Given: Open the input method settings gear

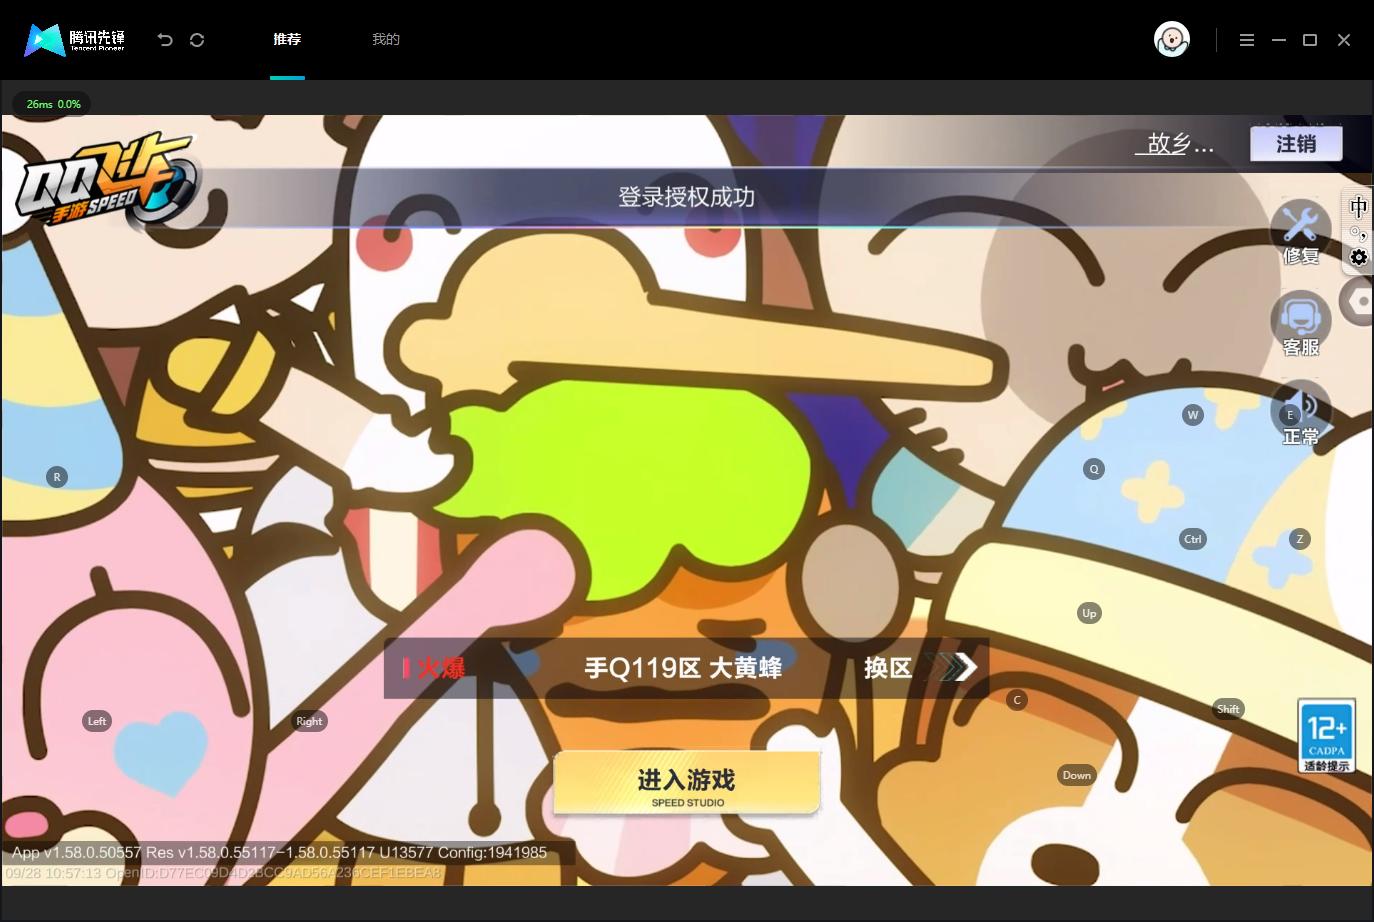Looking at the screenshot, I should click(x=1358, y=257).
